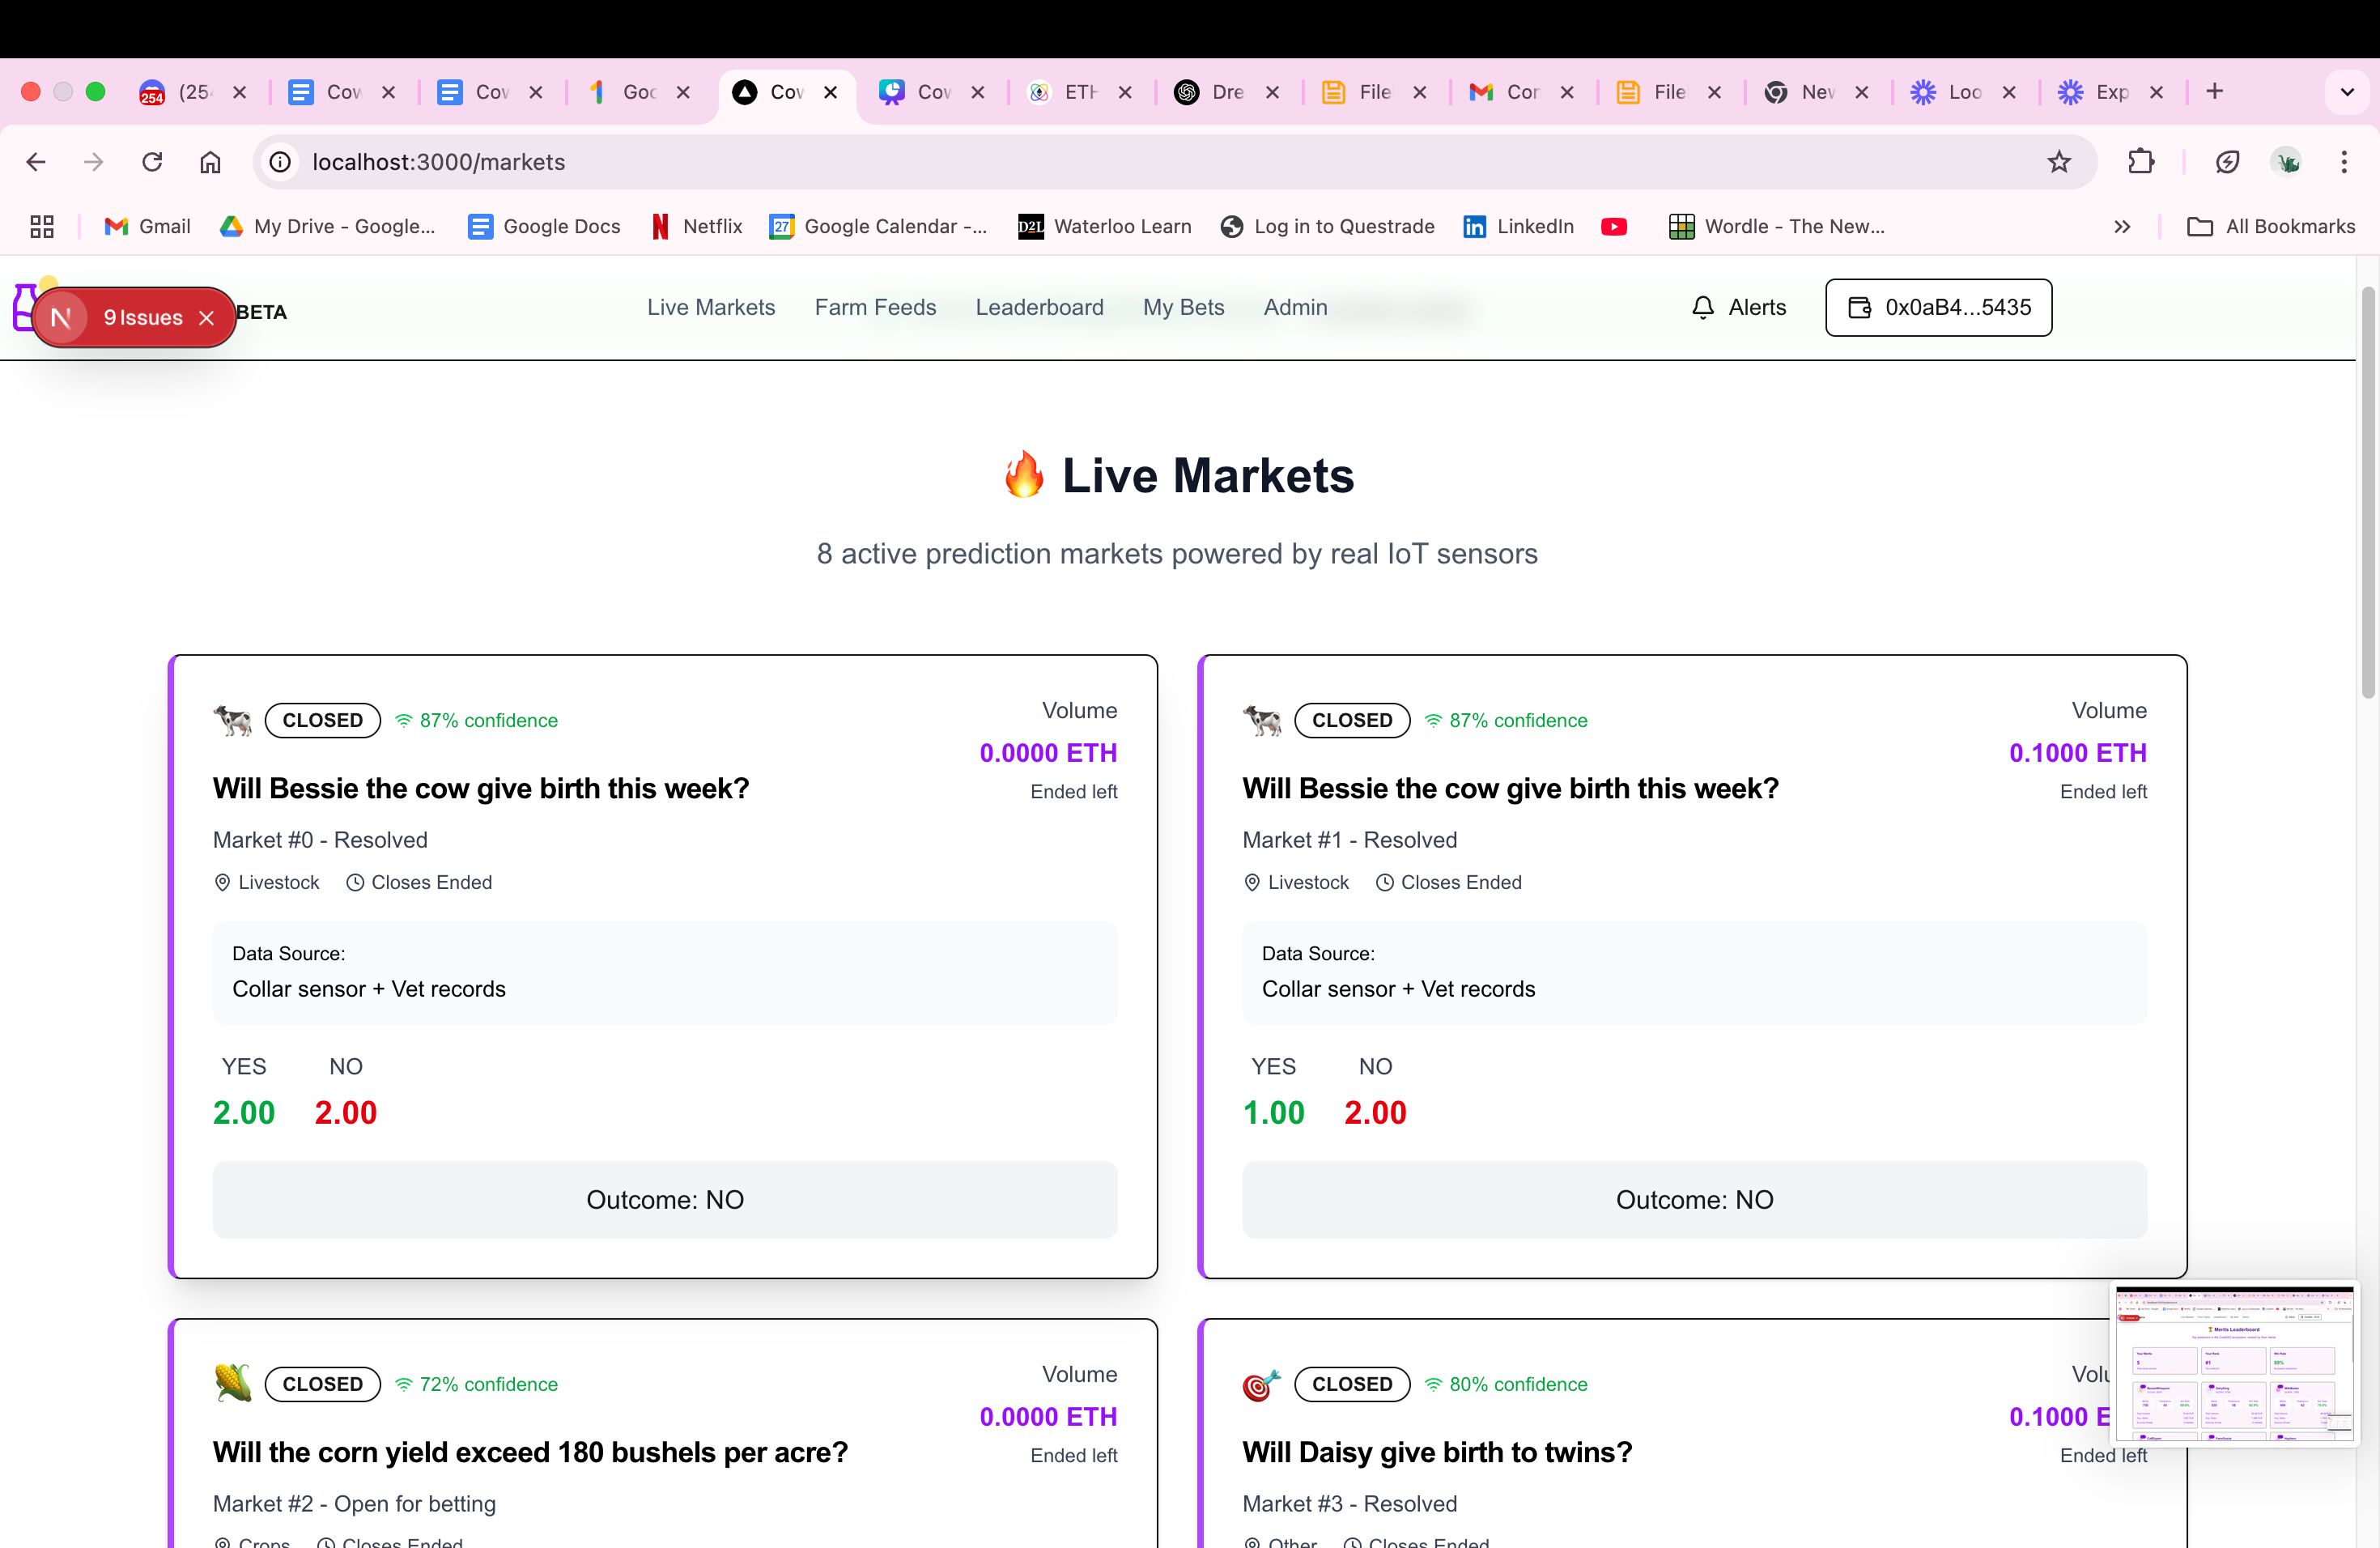Dismiss the 9 Issues badge with X
The image size is (2380, 1548).
207,318
